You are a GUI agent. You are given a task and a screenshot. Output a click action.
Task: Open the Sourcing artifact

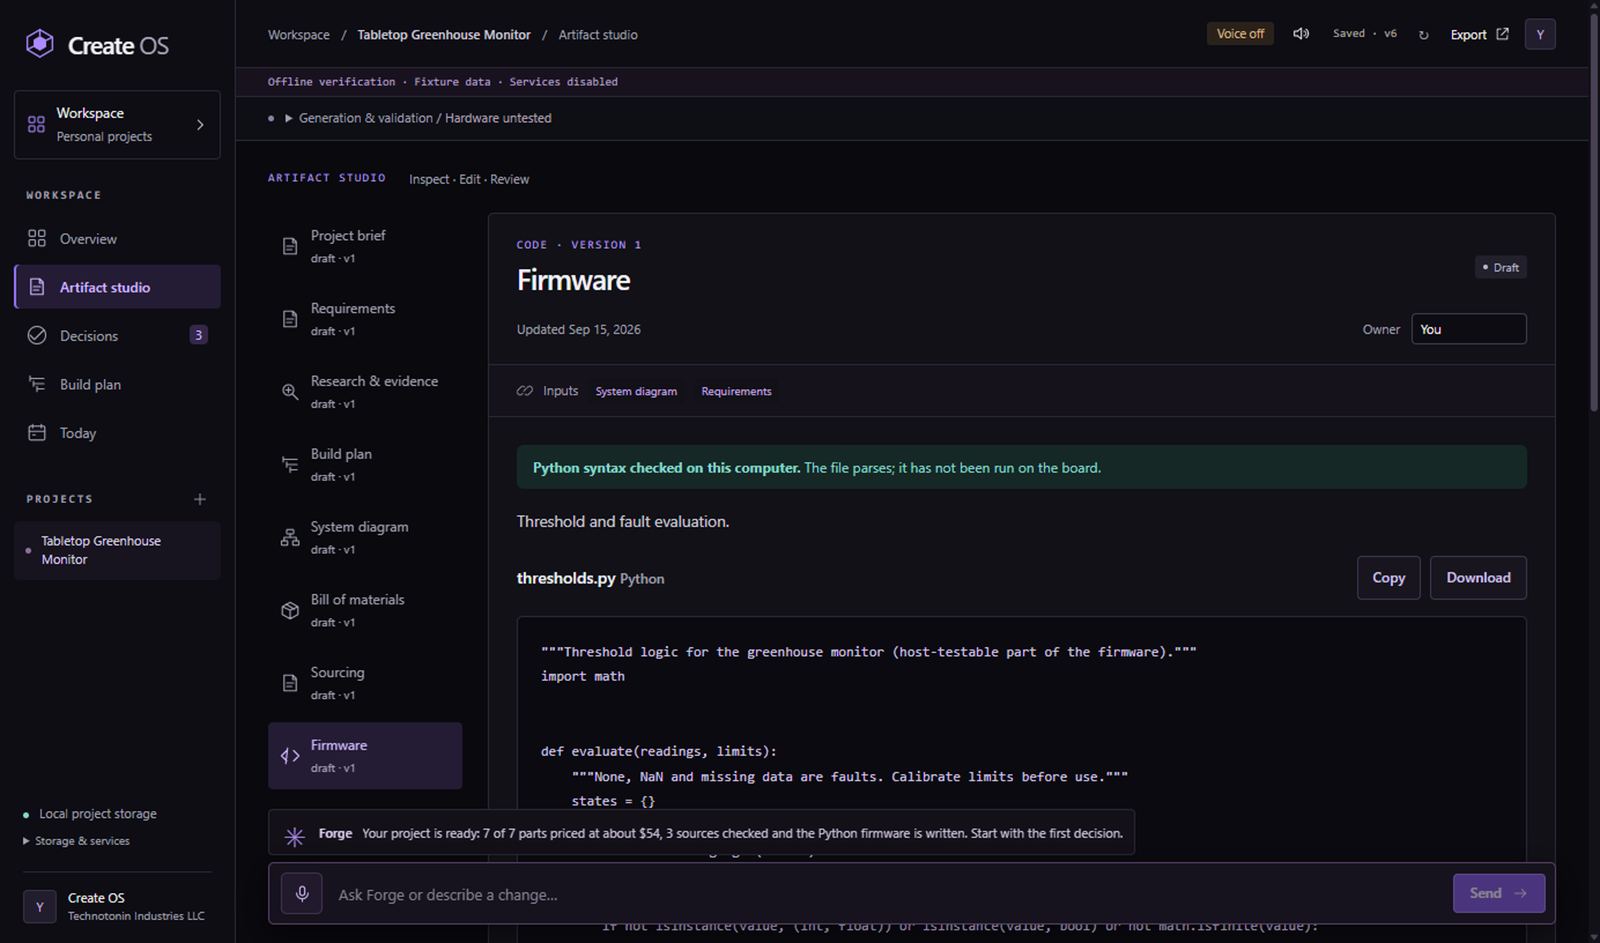point(365,683)
